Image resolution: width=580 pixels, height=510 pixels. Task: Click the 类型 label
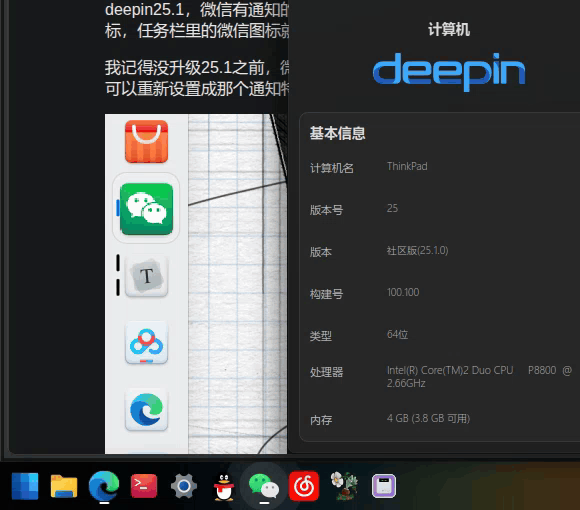(321, 336)
